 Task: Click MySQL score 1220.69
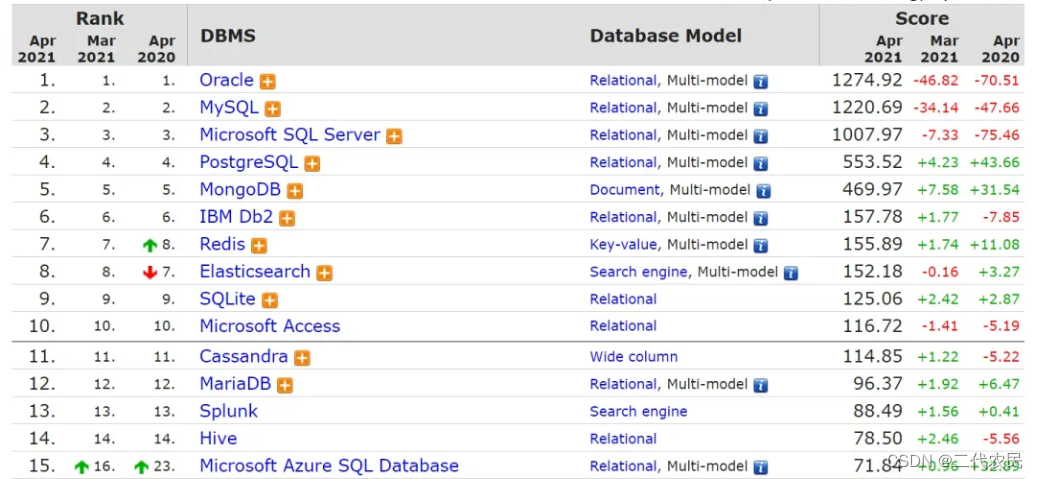(x=867, y=107)
